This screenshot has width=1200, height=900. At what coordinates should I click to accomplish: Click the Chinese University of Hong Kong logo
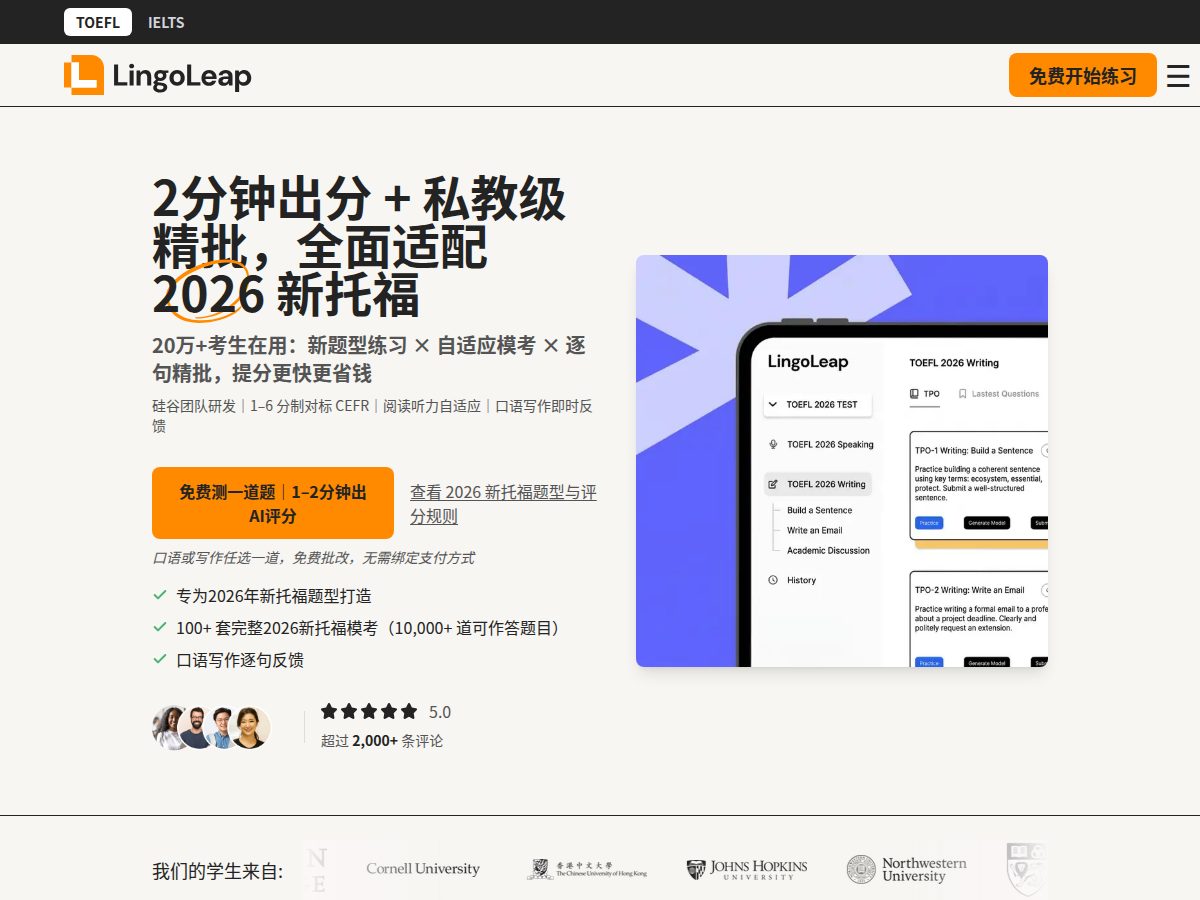(x=587, y=869)
